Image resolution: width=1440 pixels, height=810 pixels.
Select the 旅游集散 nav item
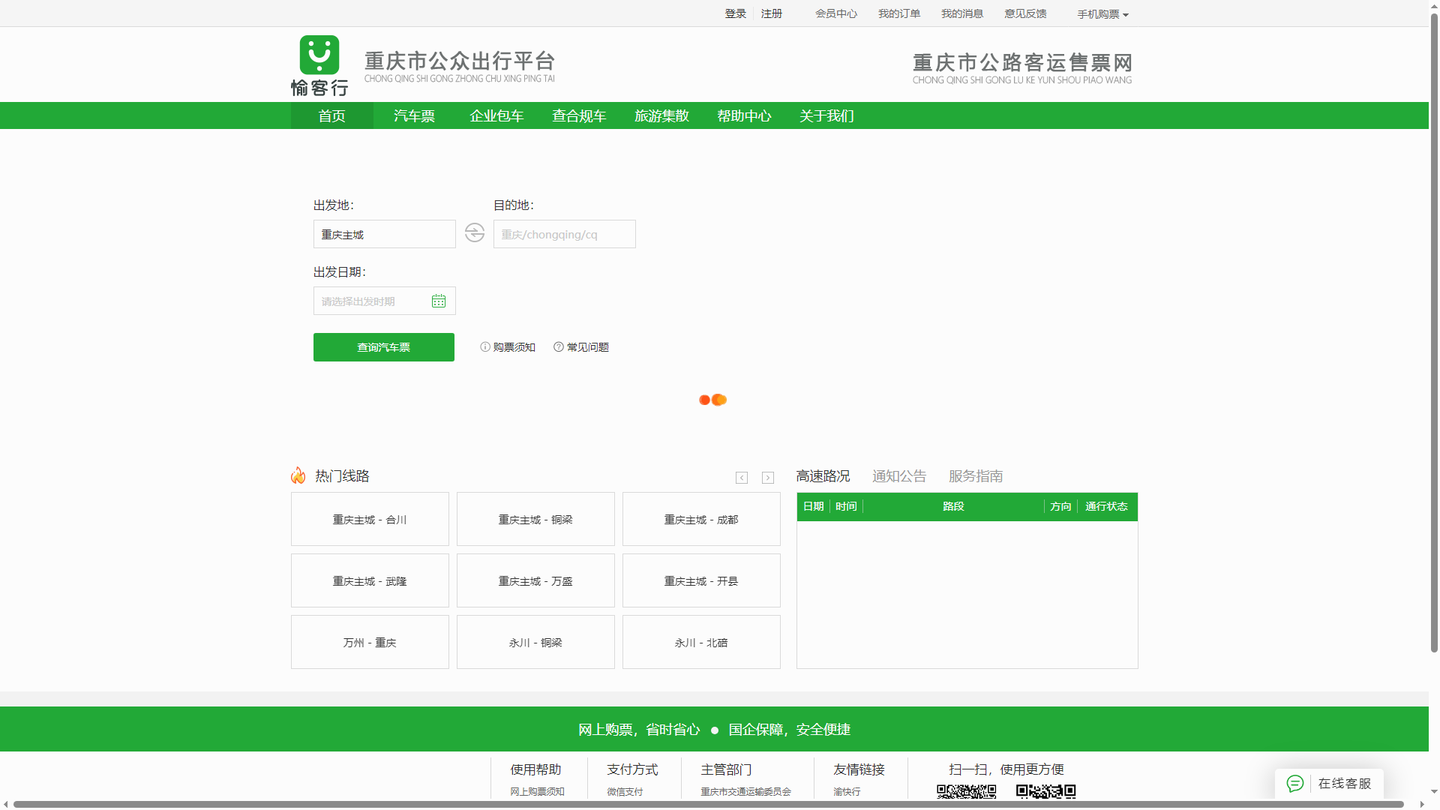[x=662, y=116]
